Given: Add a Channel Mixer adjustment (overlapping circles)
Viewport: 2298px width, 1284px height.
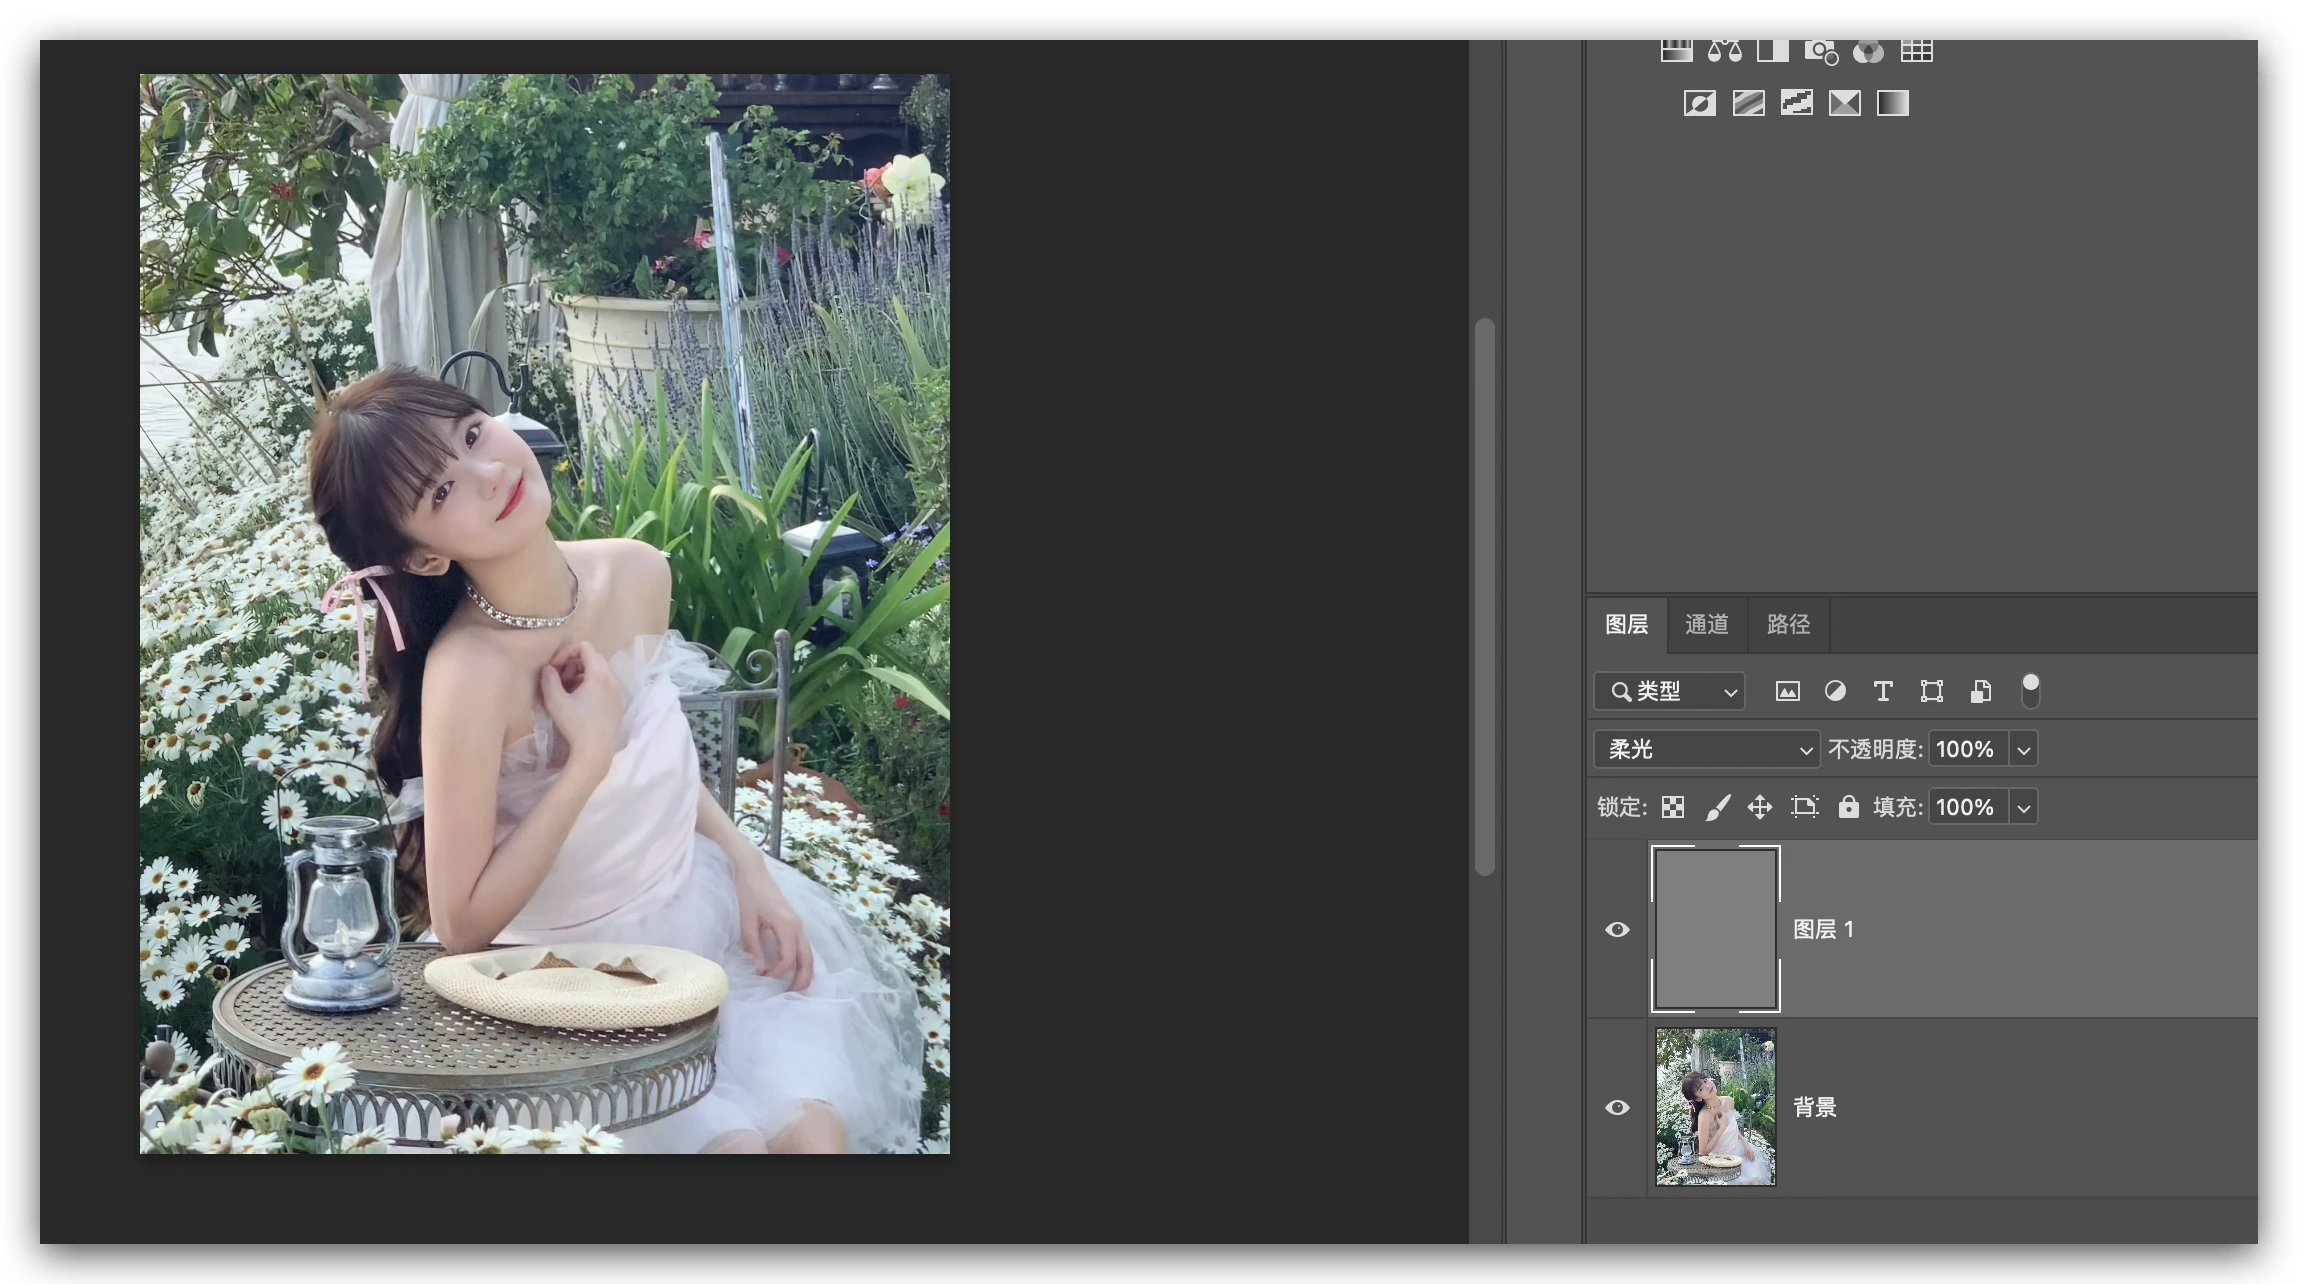Looking at the screenshot, I should [x=1868, y=51].
